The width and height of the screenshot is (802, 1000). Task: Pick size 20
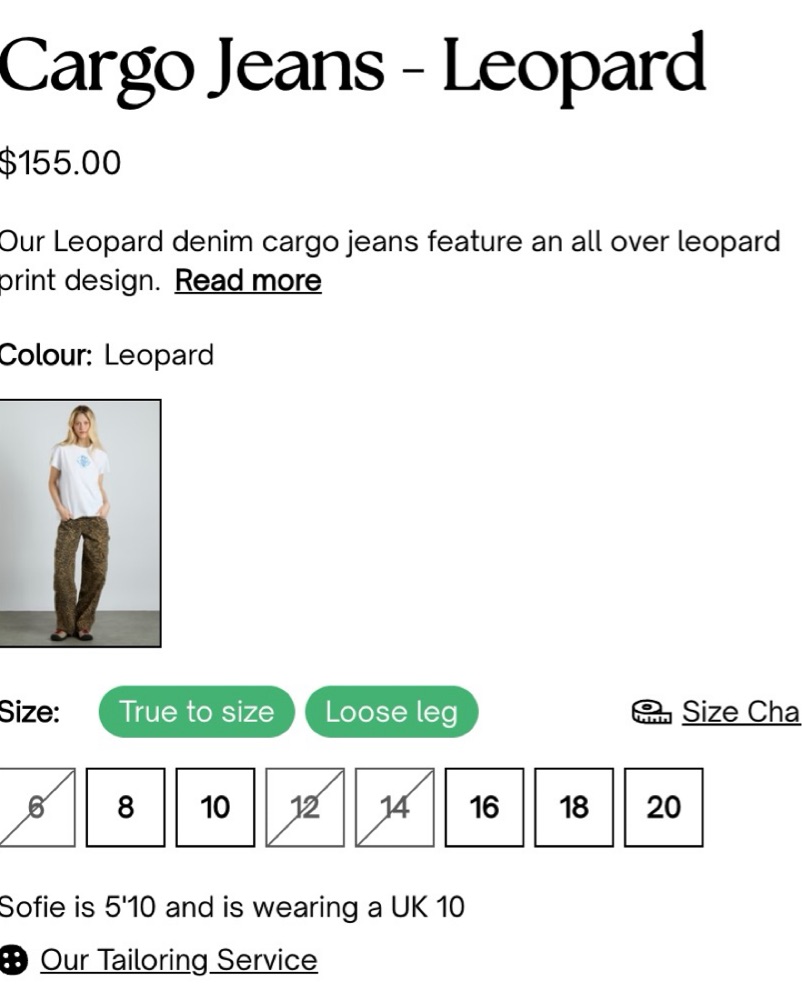[x=664, y=807]
